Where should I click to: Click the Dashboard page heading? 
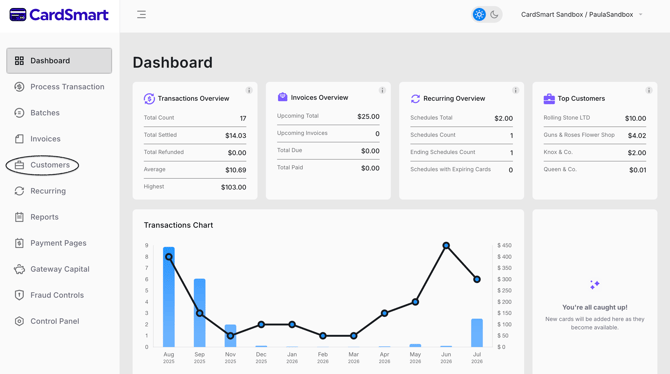point(173,63)
